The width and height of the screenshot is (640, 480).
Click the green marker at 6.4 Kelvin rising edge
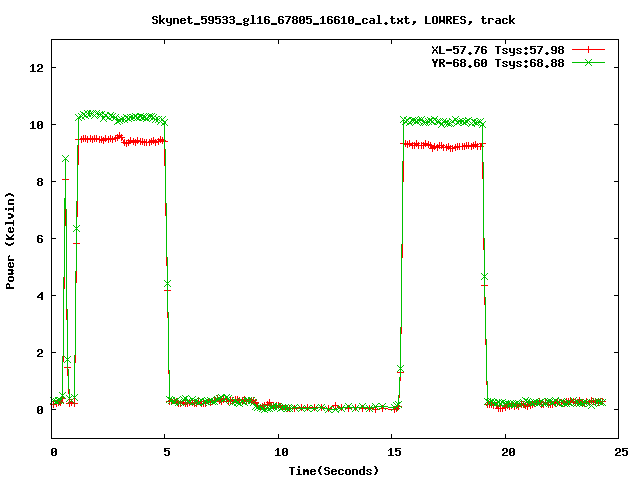coord(76,229)
